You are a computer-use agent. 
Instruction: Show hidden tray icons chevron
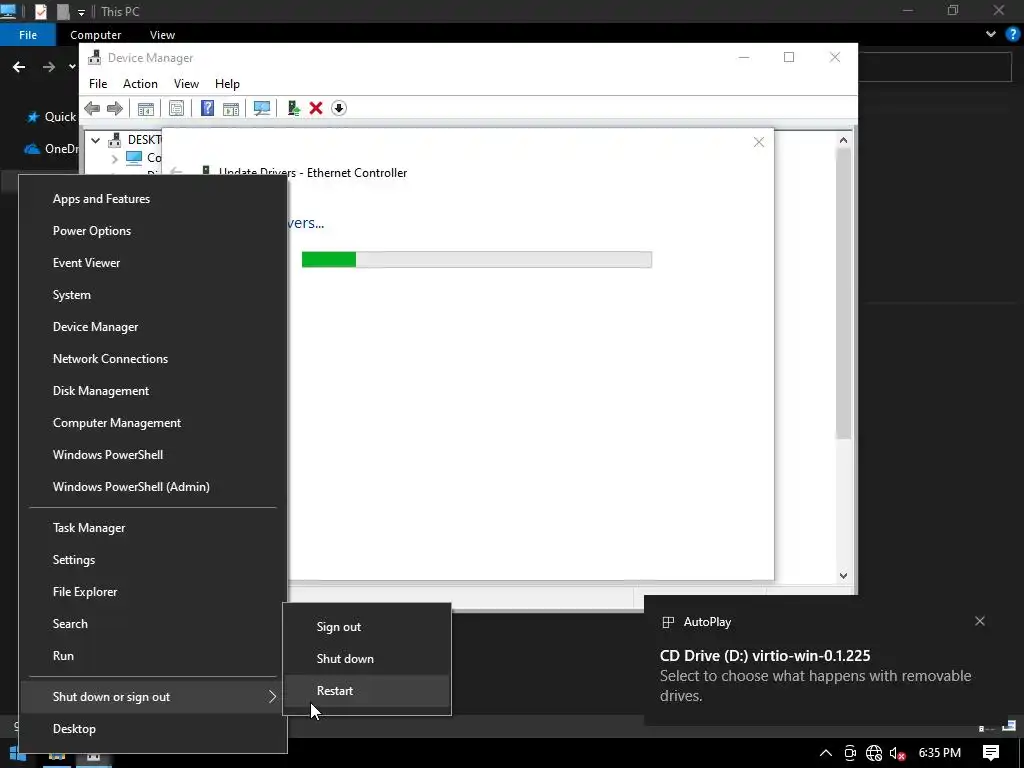[x=825, y=753]
